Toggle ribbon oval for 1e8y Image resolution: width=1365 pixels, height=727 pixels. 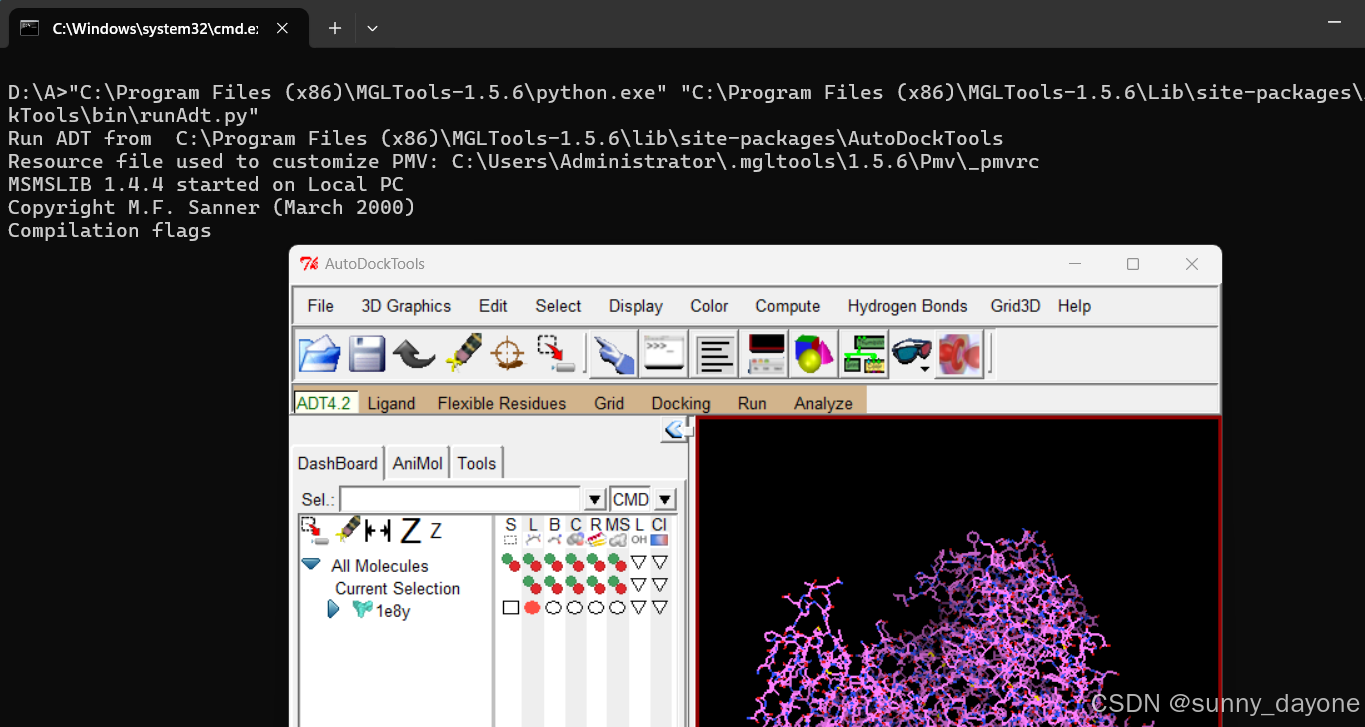[x=596, y=607]
